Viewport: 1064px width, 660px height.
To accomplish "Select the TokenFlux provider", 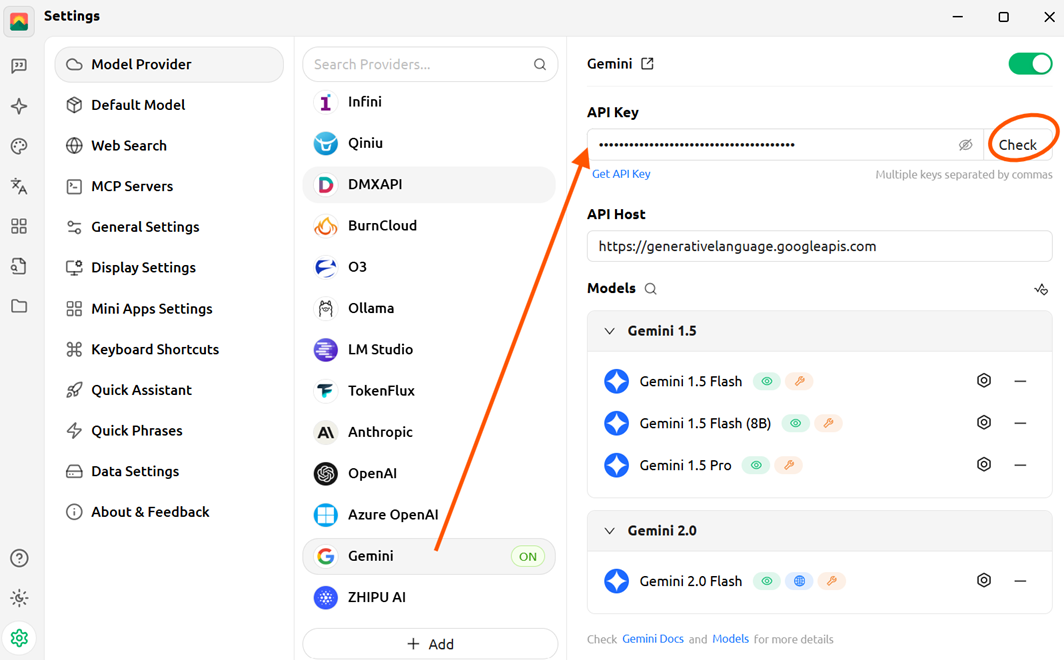I will tap(429, 391).
